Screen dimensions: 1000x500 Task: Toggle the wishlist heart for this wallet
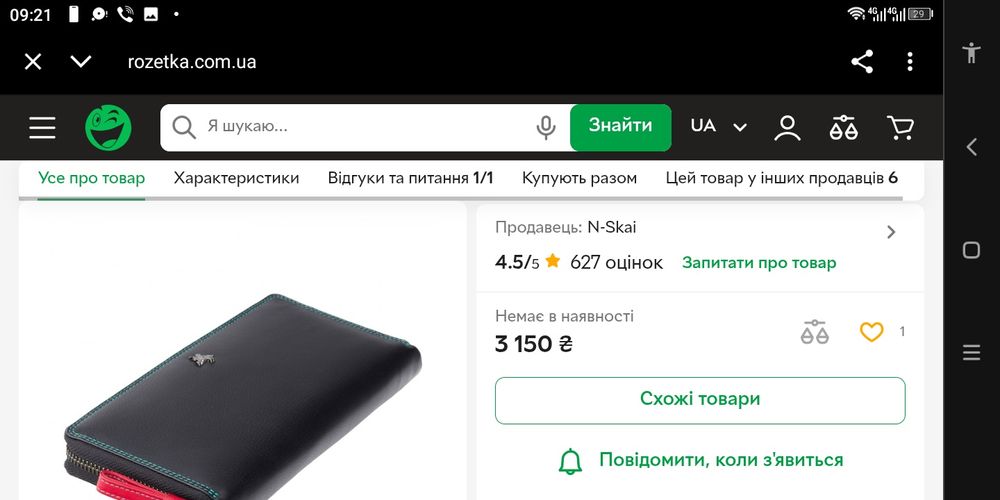[x=871, y=332]
